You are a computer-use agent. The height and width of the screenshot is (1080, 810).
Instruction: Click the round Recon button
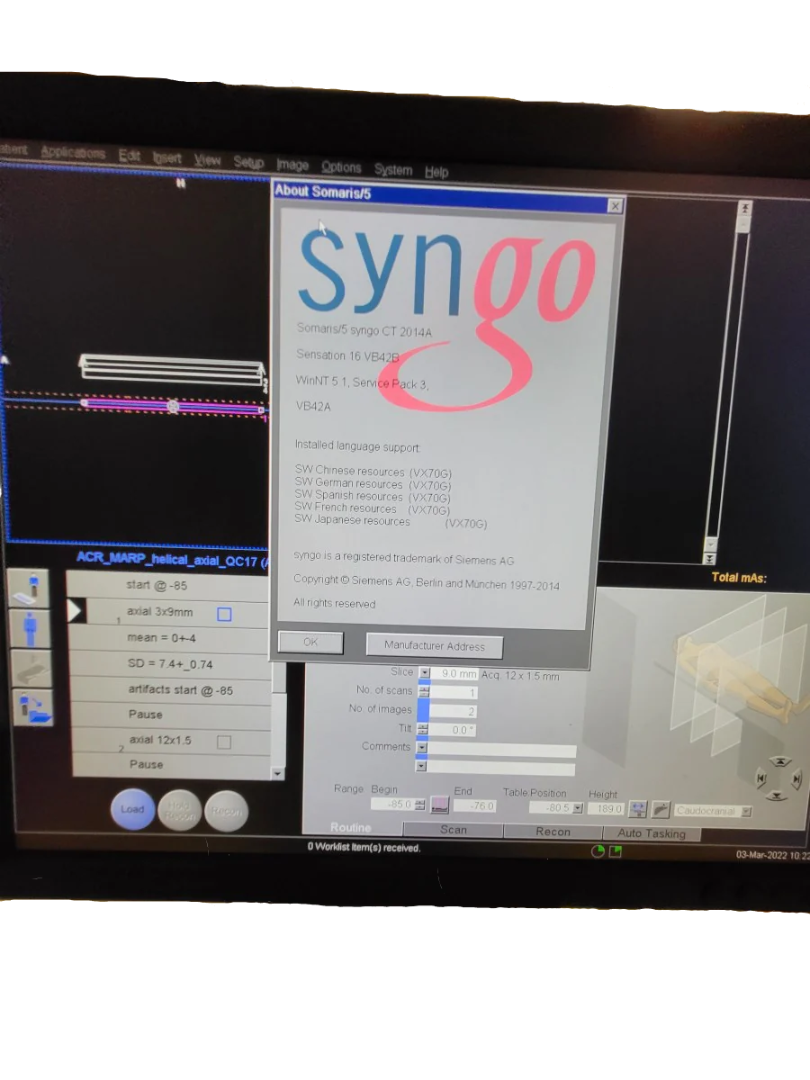tap(226, 811)
